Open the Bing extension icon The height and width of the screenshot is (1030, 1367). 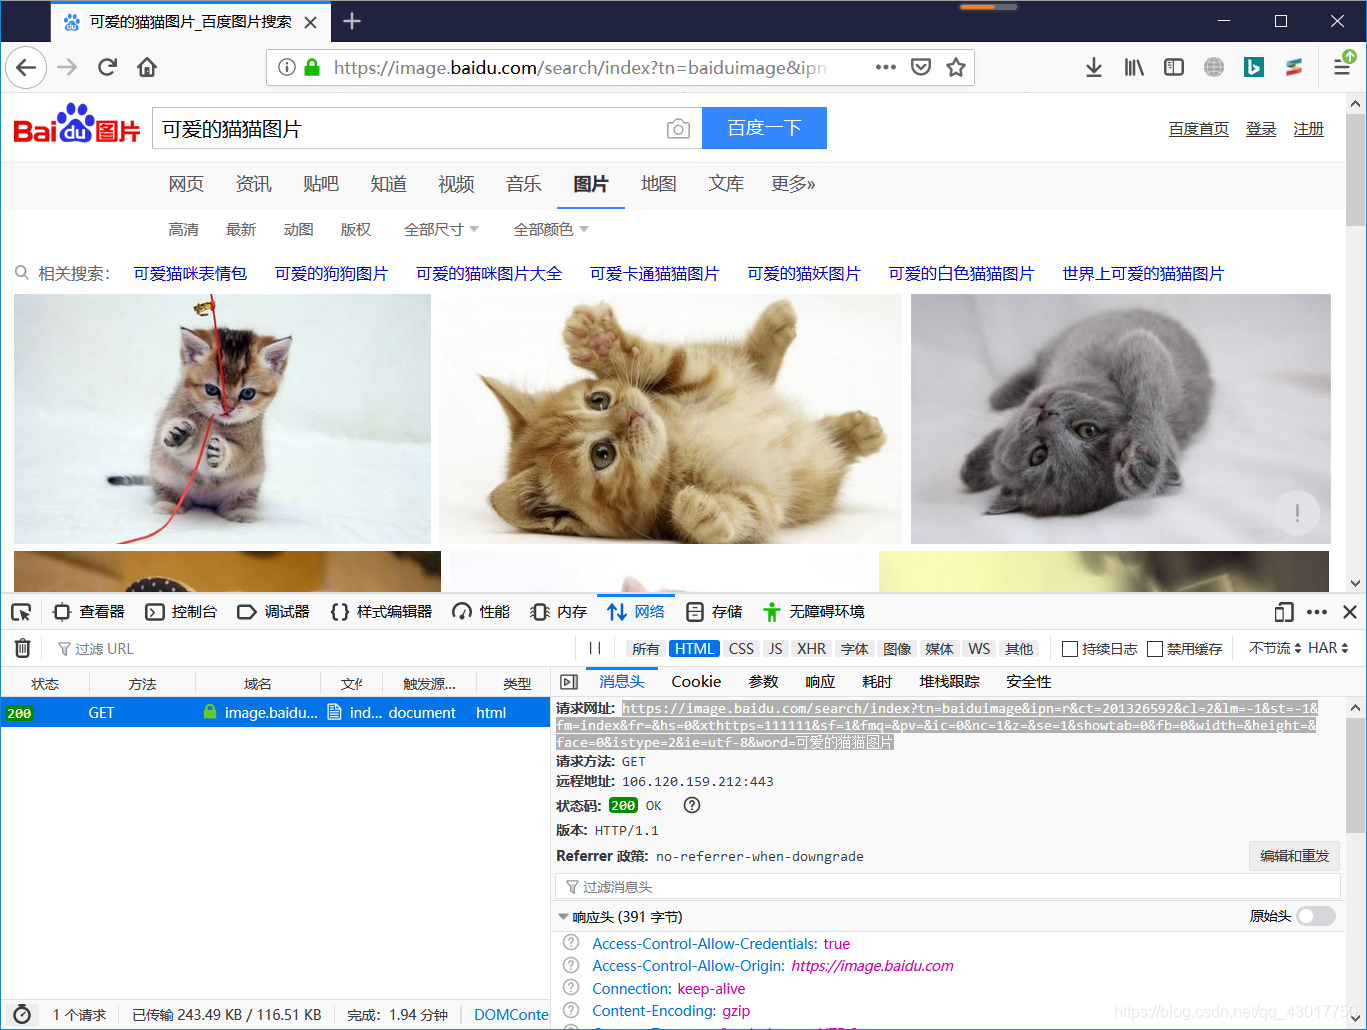[1254, 67]
